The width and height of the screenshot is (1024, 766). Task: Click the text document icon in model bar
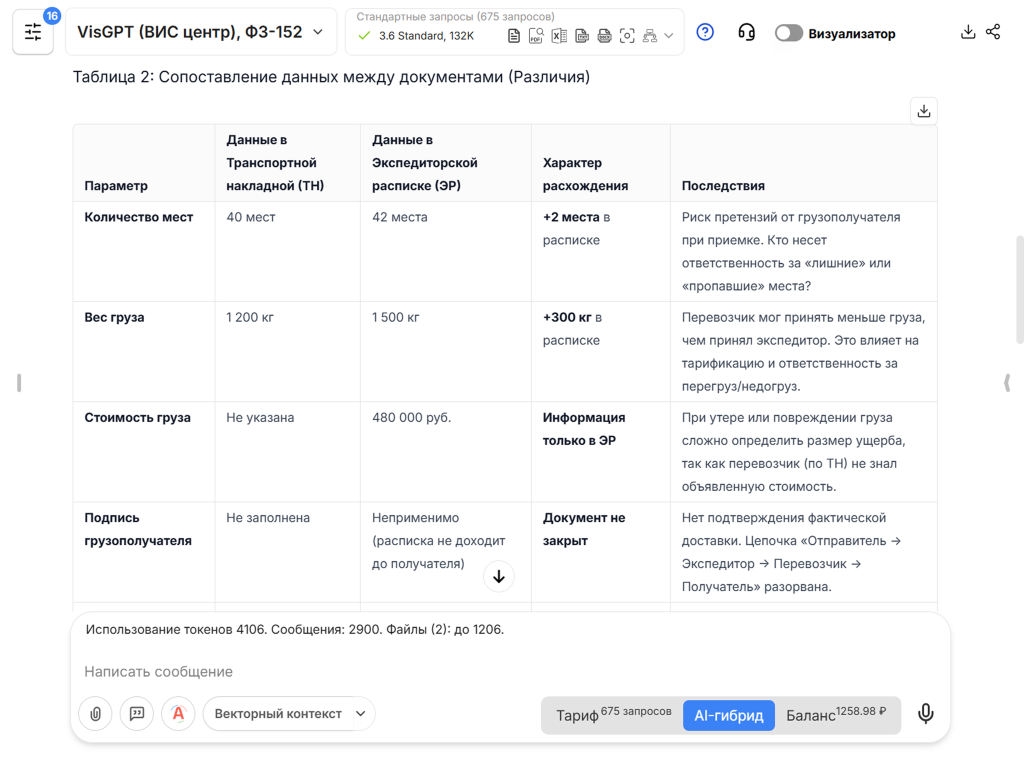pos(514,36)
